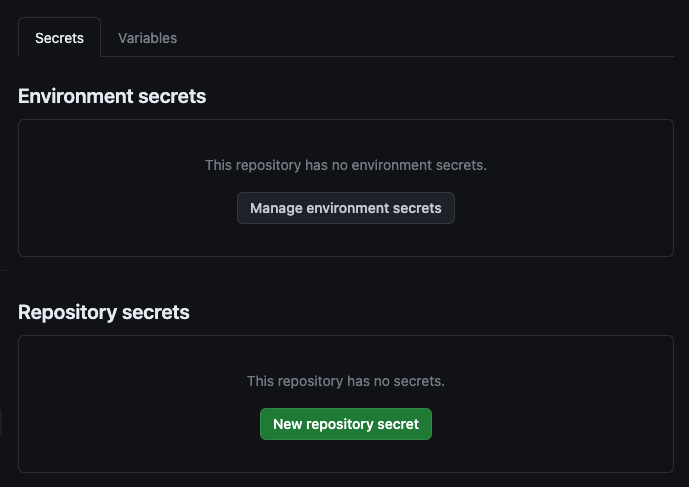689x487 pixels.
Task: Open the Variables section
Action: click(x=147, y=38)
